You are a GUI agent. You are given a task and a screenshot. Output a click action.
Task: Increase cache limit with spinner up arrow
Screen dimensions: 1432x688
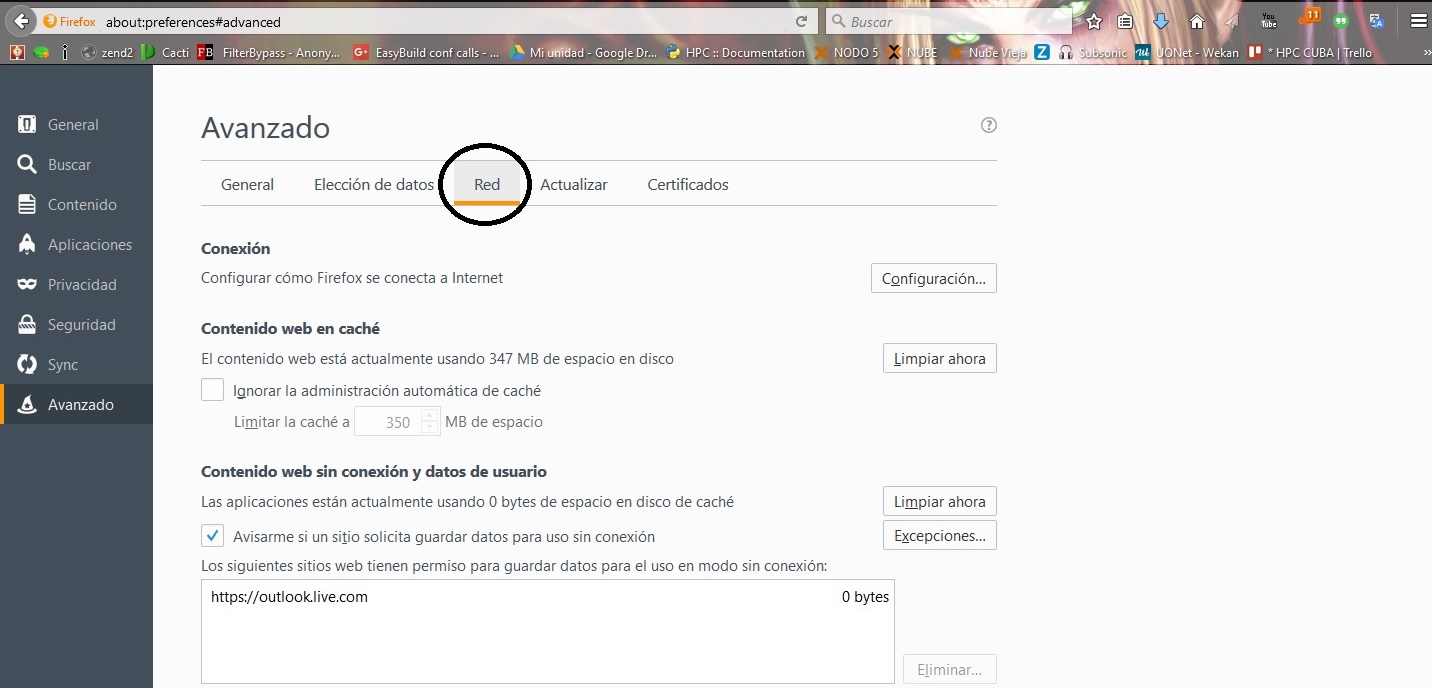point(430,415)
